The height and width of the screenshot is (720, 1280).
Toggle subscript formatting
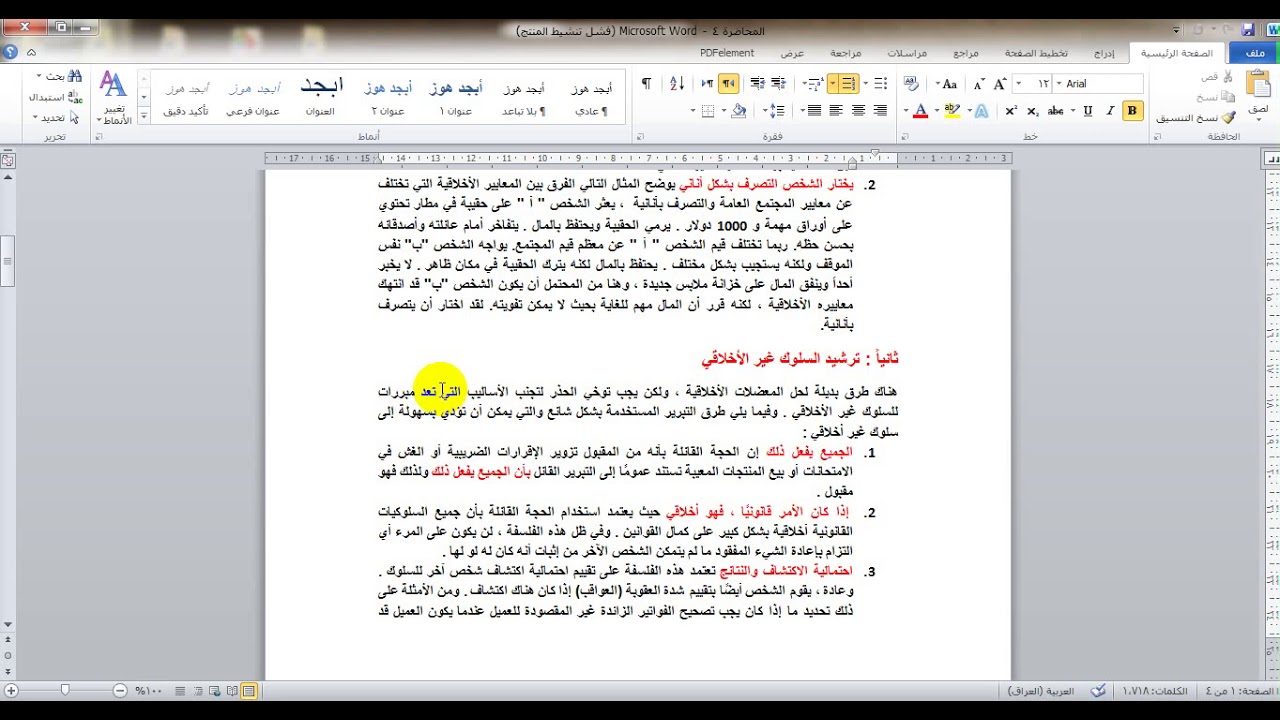click(1033, 111)
